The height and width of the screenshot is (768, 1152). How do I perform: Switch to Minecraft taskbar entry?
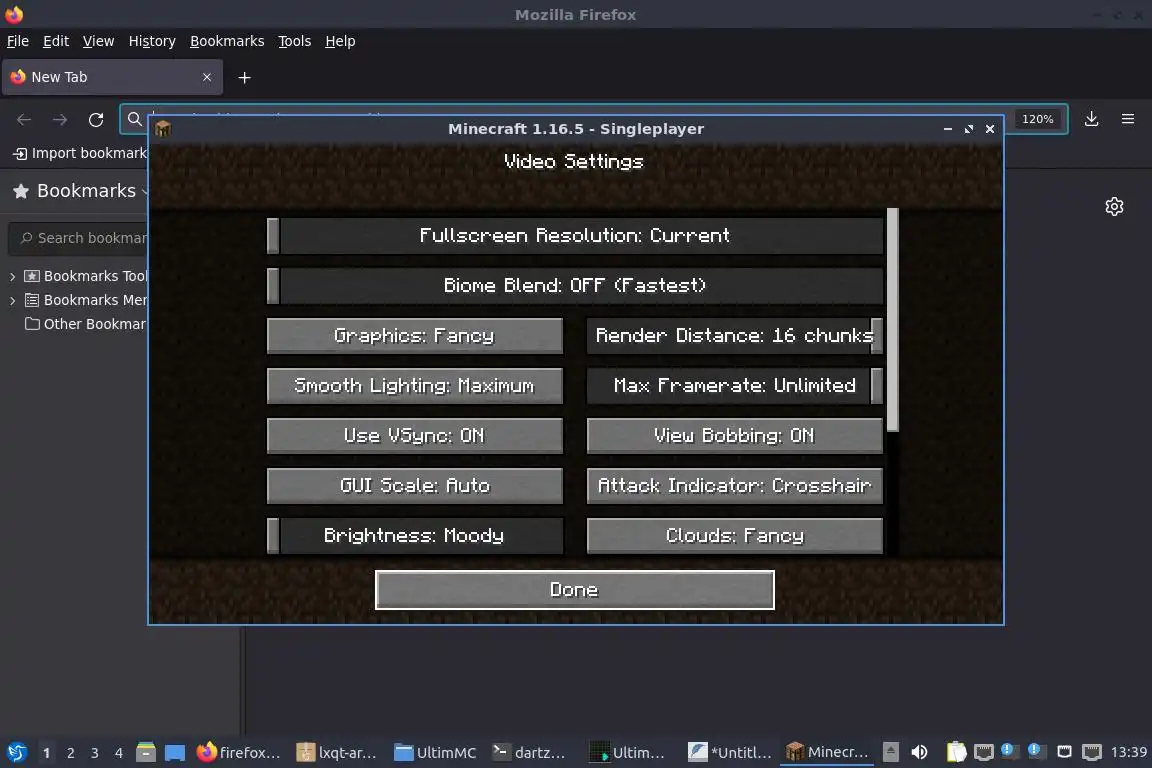pos(827,753)
